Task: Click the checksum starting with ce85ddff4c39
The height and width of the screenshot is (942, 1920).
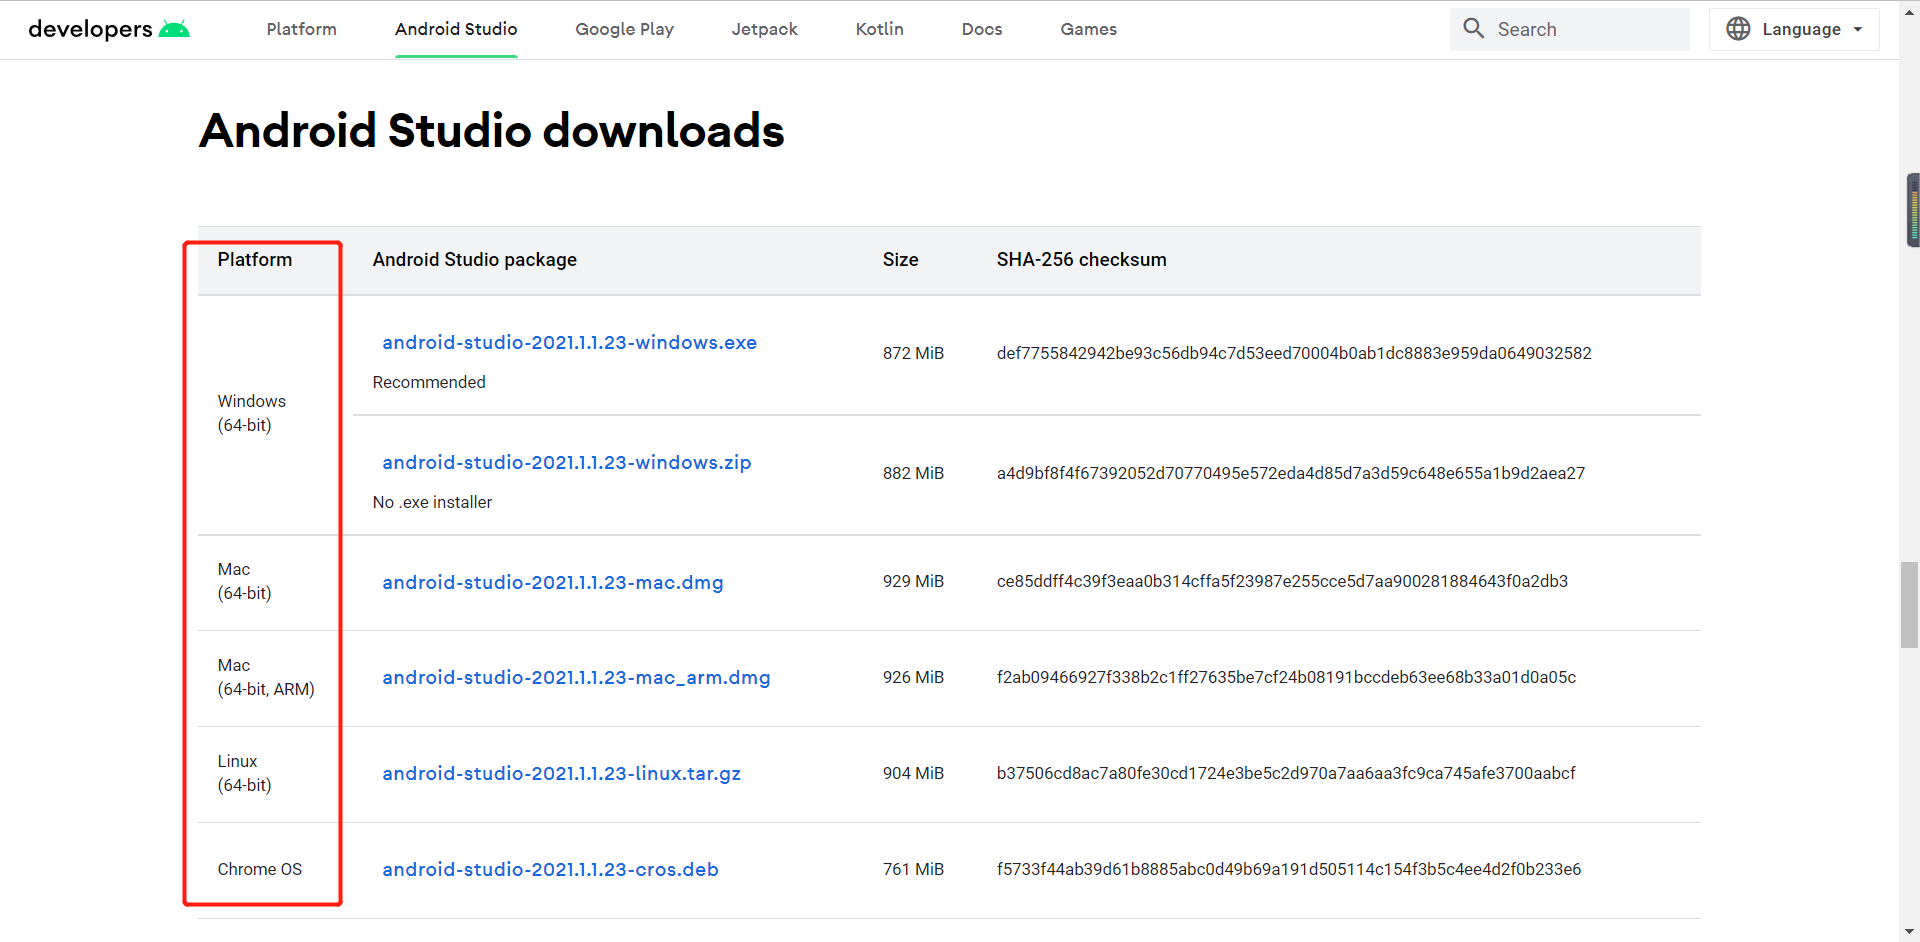Action: 1282,581
